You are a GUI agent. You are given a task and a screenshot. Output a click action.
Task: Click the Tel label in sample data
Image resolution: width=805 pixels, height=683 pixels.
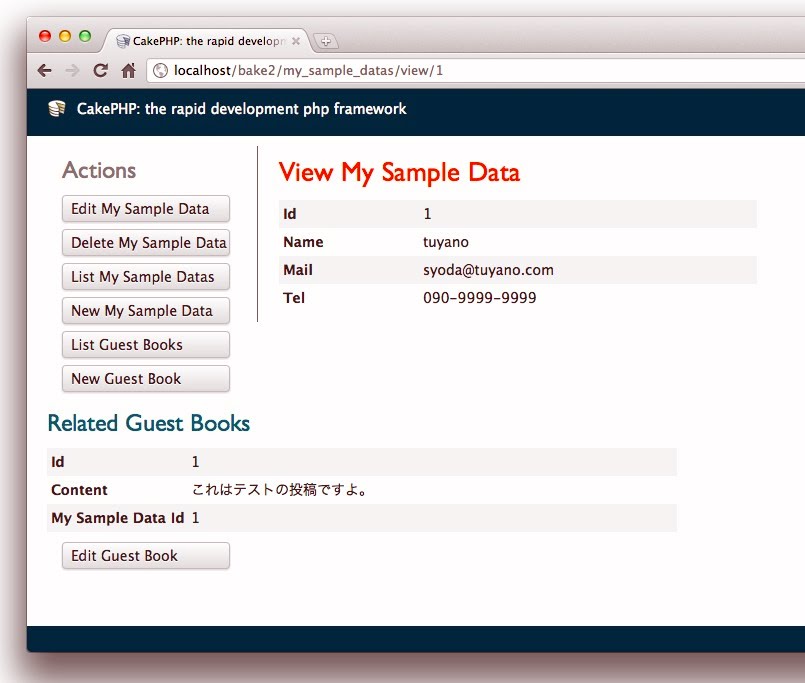[x=294, y=298]
